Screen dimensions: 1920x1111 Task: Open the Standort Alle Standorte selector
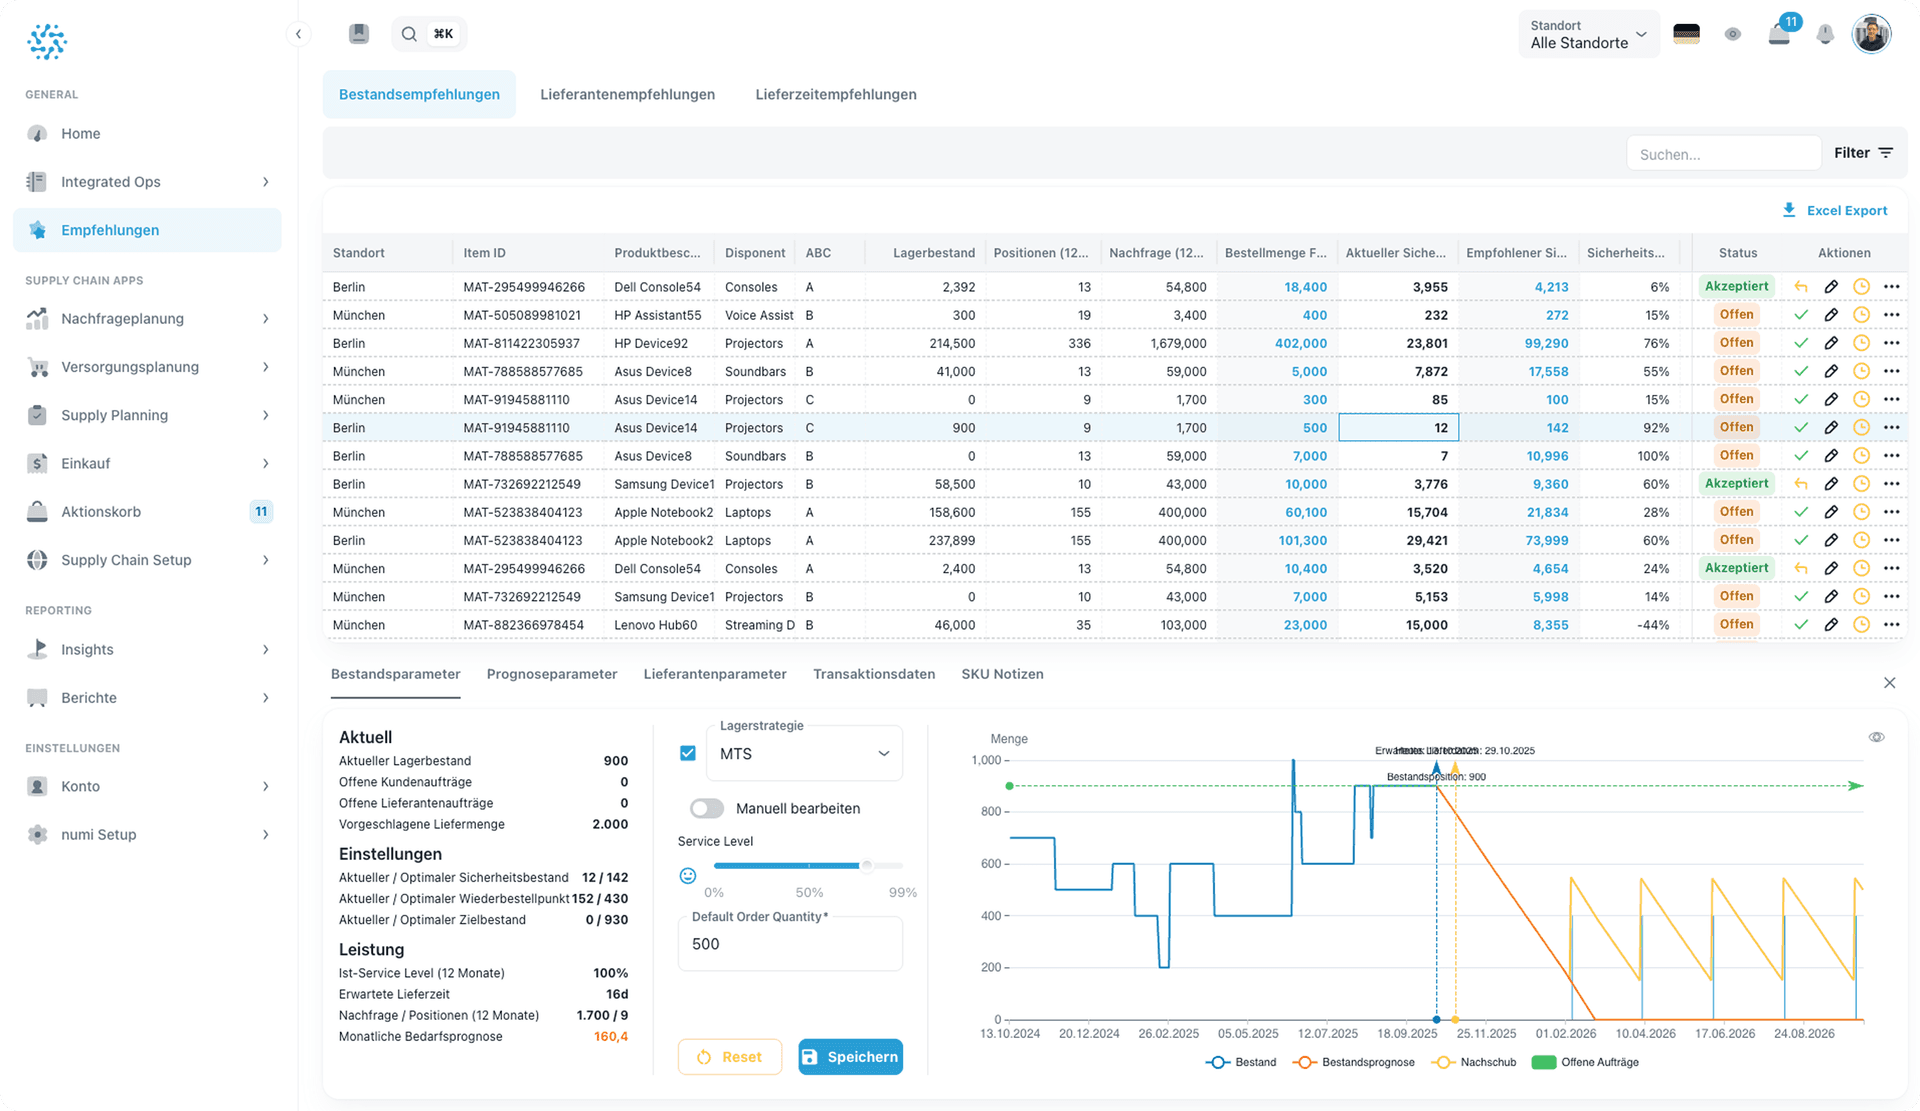click(1588, 33)
